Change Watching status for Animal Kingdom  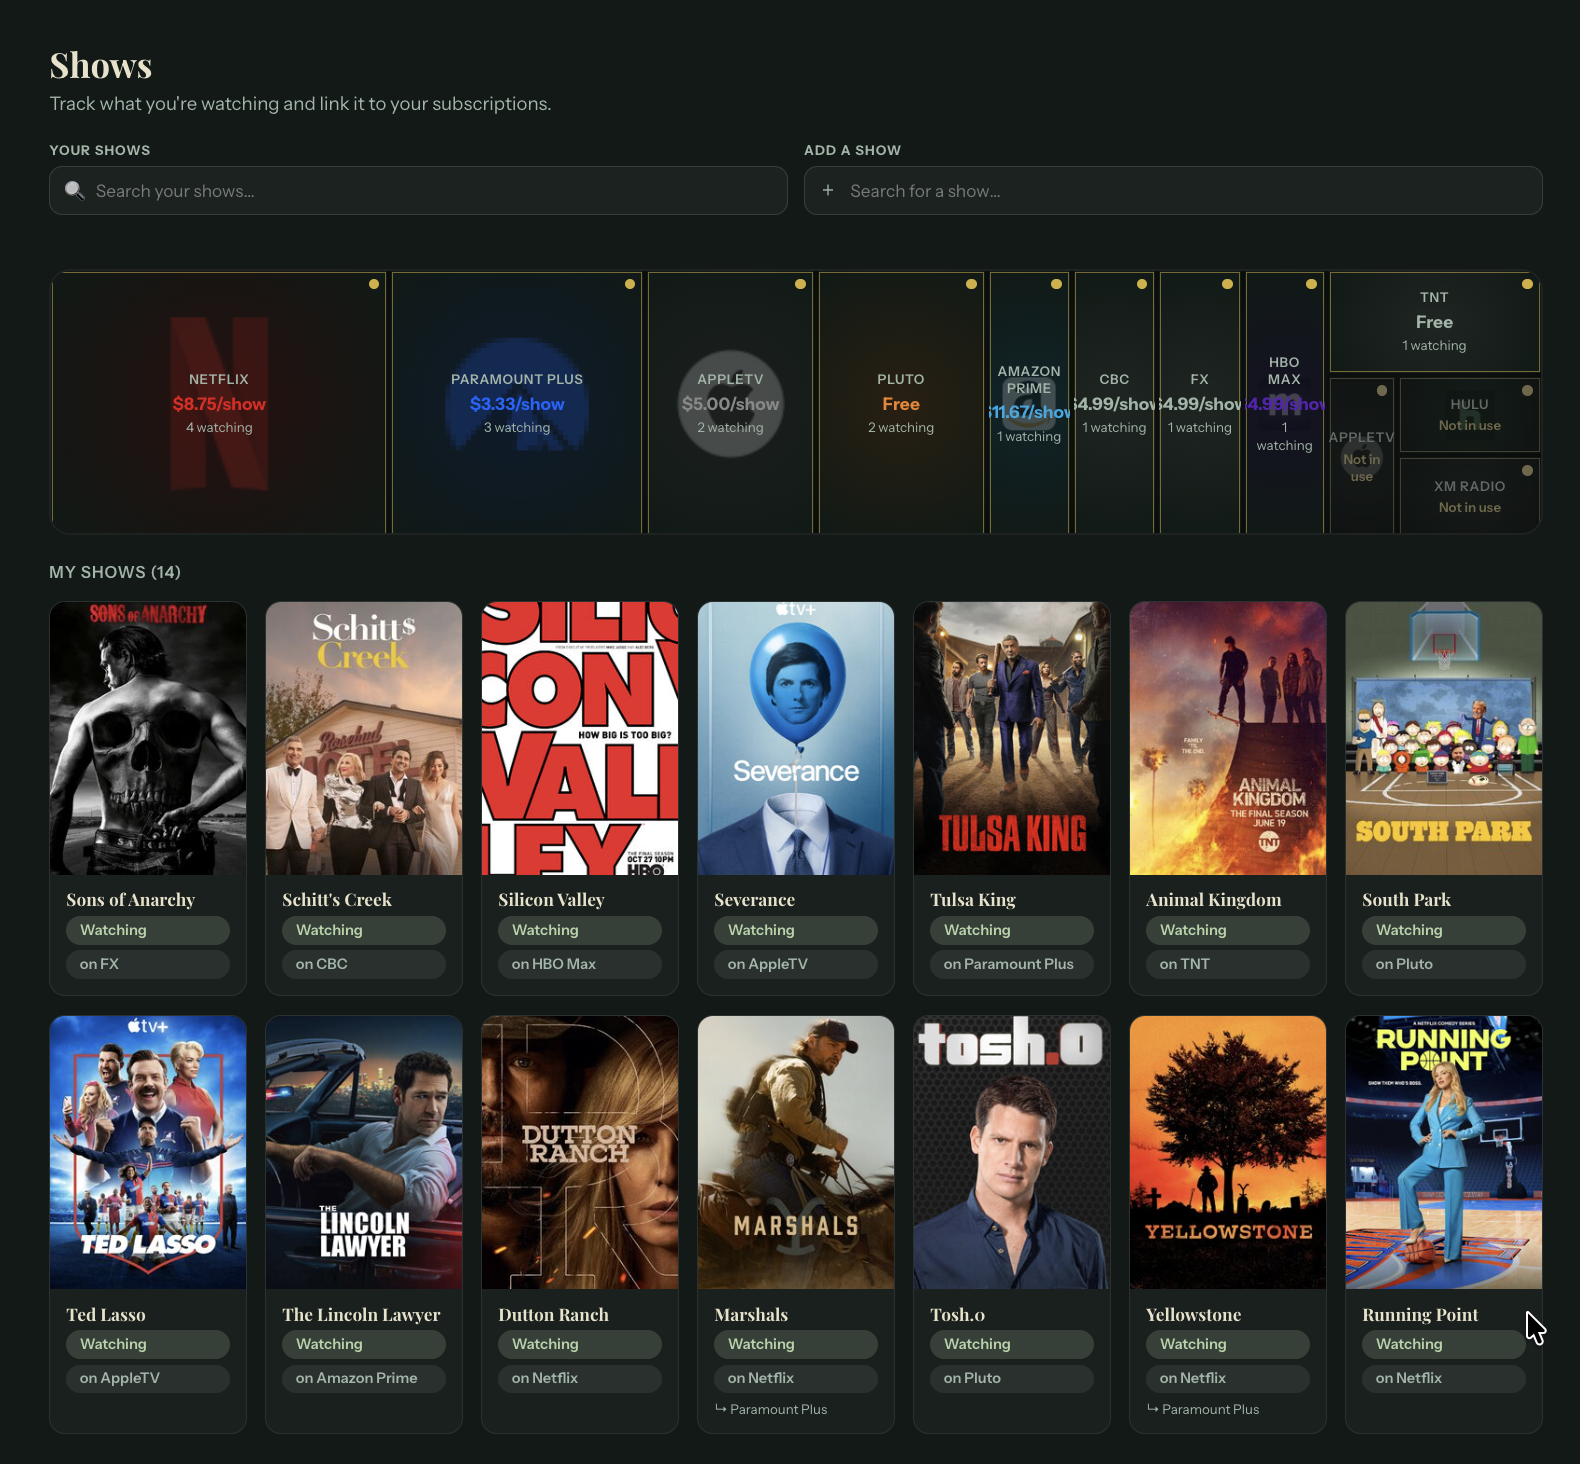1228,930
